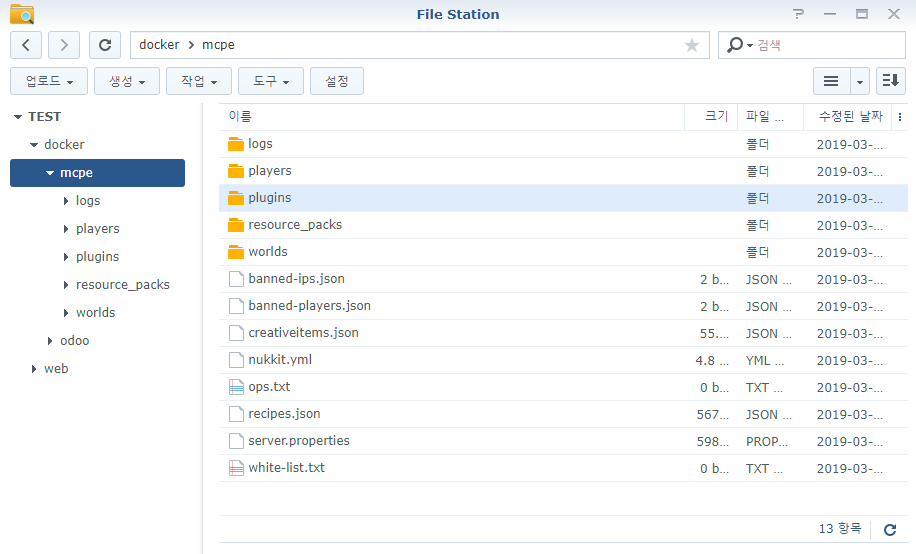Click the back navigation arrow
This screenshot has height=554, width=916.
coord(26,45)
